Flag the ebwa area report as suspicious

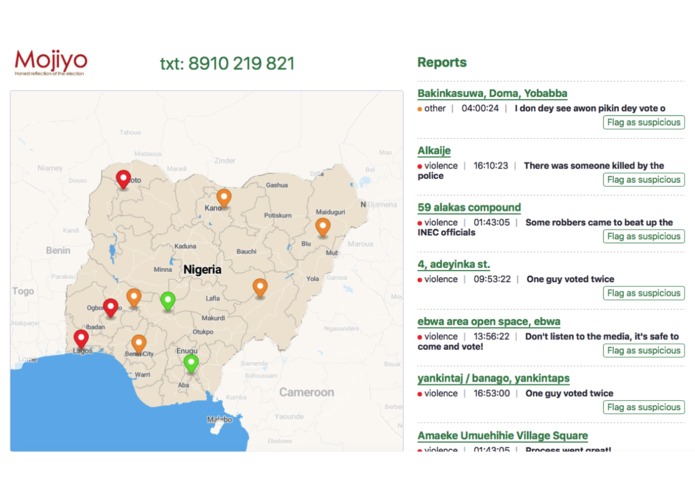point(644,351)
